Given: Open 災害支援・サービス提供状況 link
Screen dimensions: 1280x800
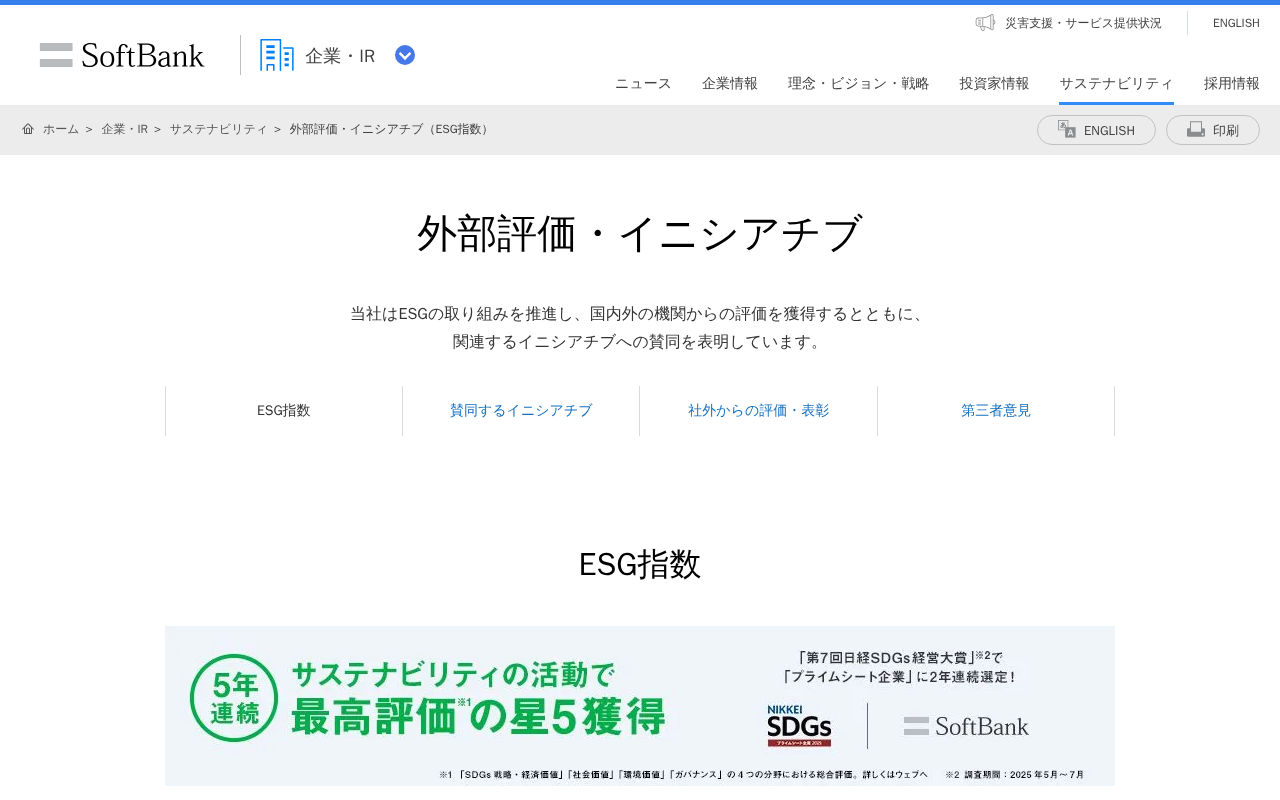Looking at the screenshot, I should [1083, 23].
